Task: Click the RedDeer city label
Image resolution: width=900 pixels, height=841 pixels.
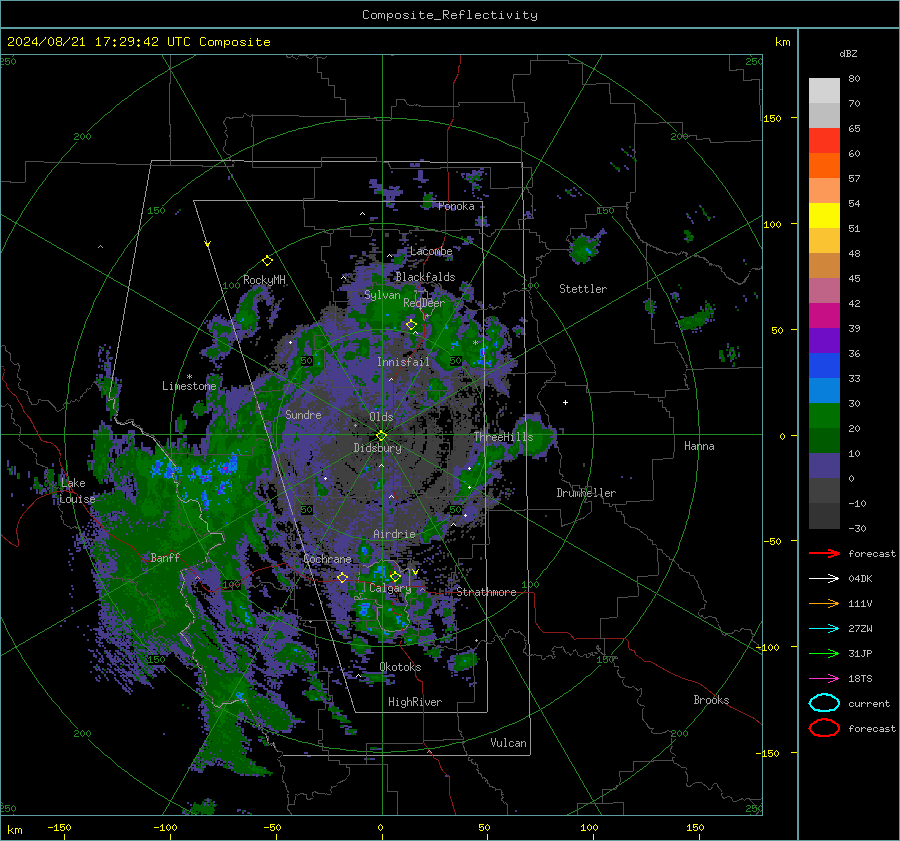Action: pyautogui.click(x=424, y=303)
